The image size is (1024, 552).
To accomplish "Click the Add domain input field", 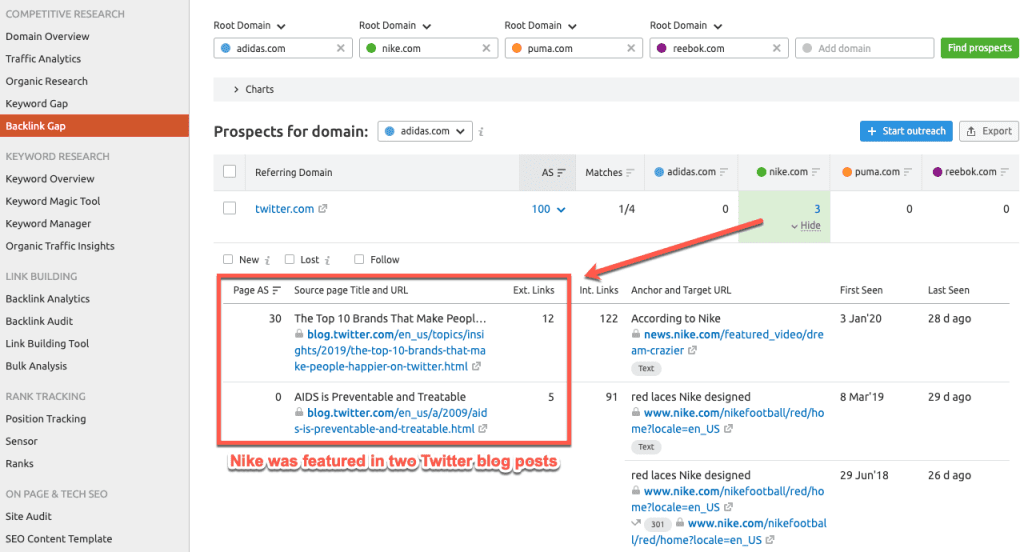I will 865,48.
